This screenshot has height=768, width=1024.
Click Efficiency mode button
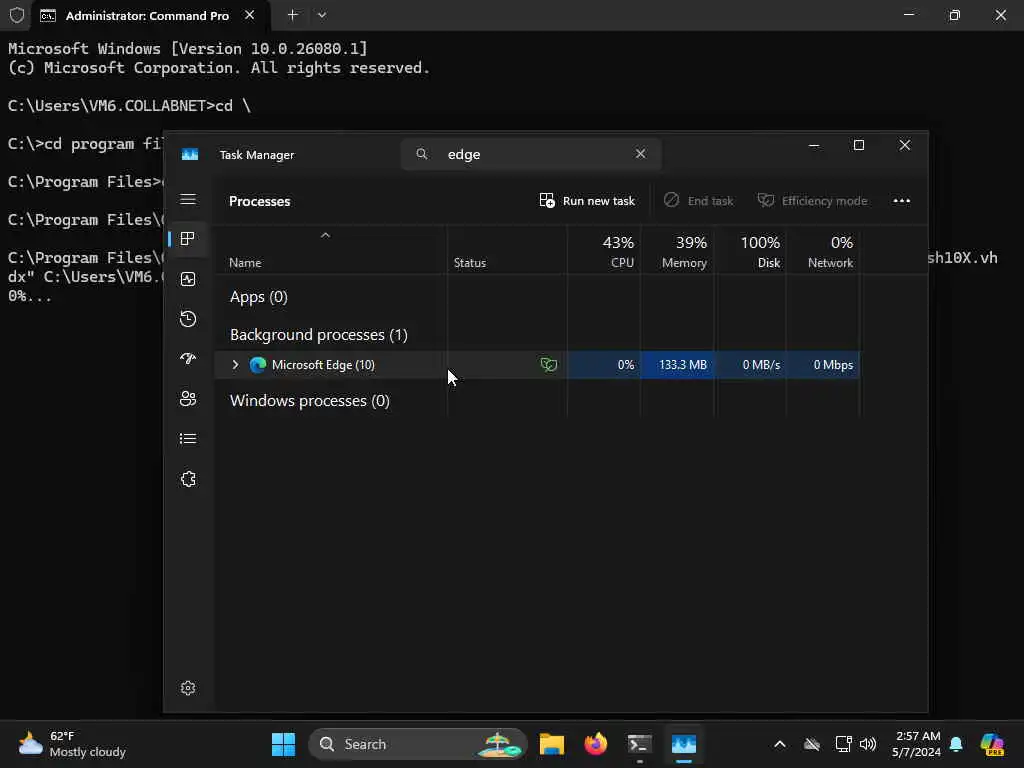(812, 200)
